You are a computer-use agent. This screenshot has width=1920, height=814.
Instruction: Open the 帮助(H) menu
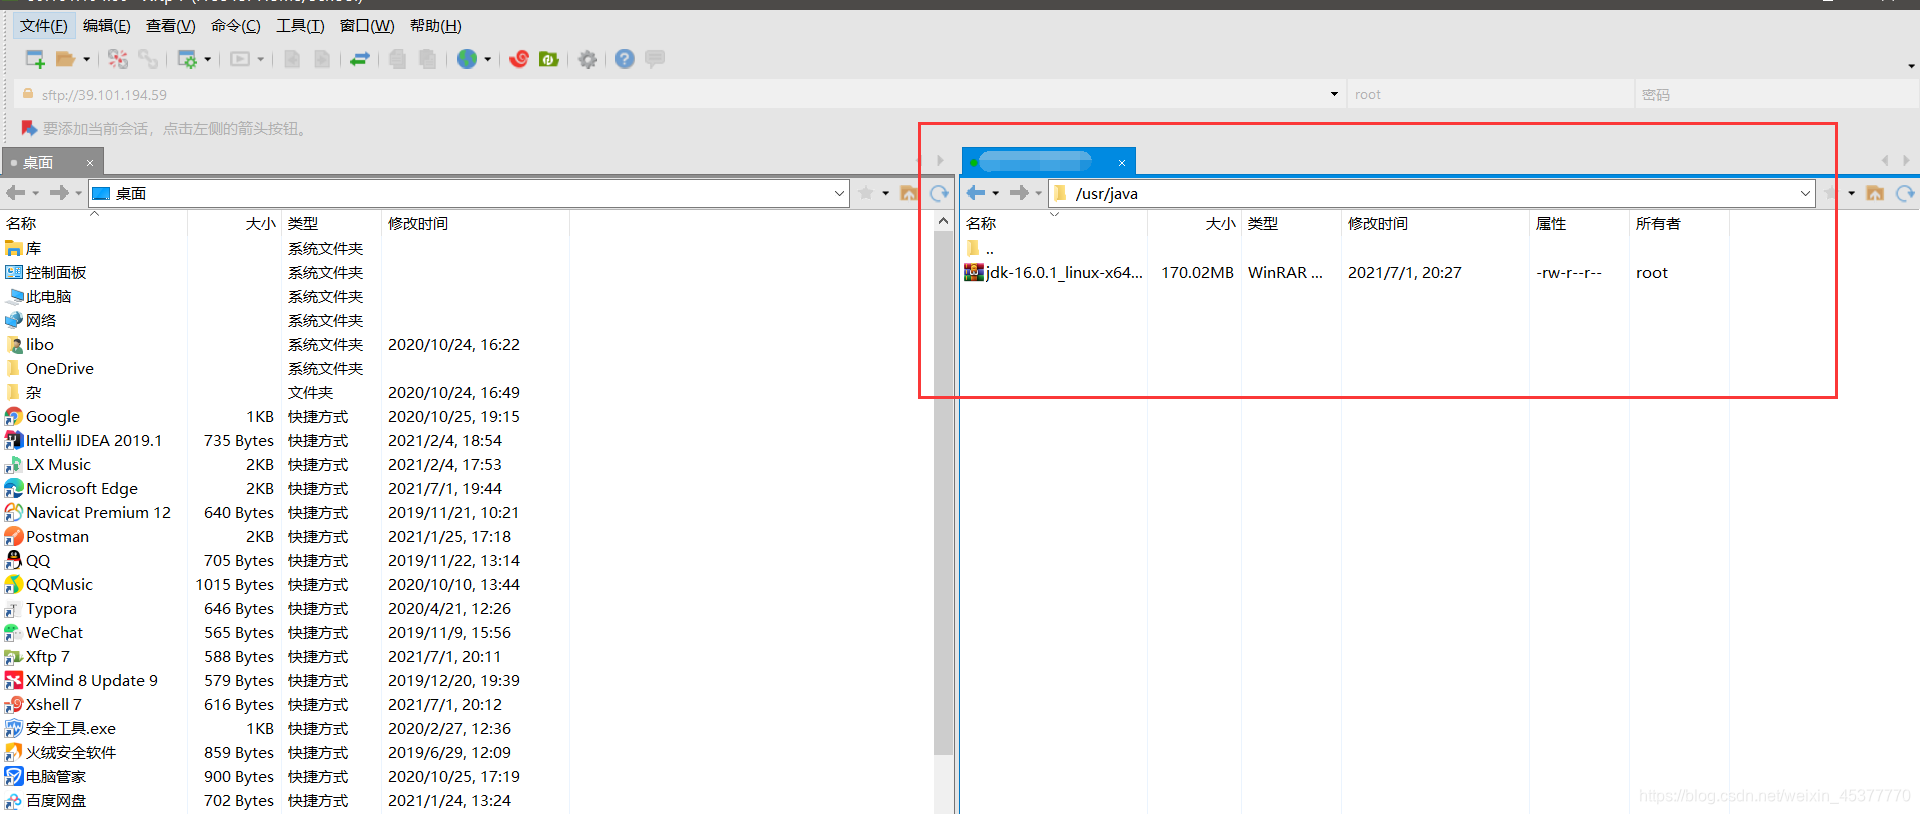[436, 26]
